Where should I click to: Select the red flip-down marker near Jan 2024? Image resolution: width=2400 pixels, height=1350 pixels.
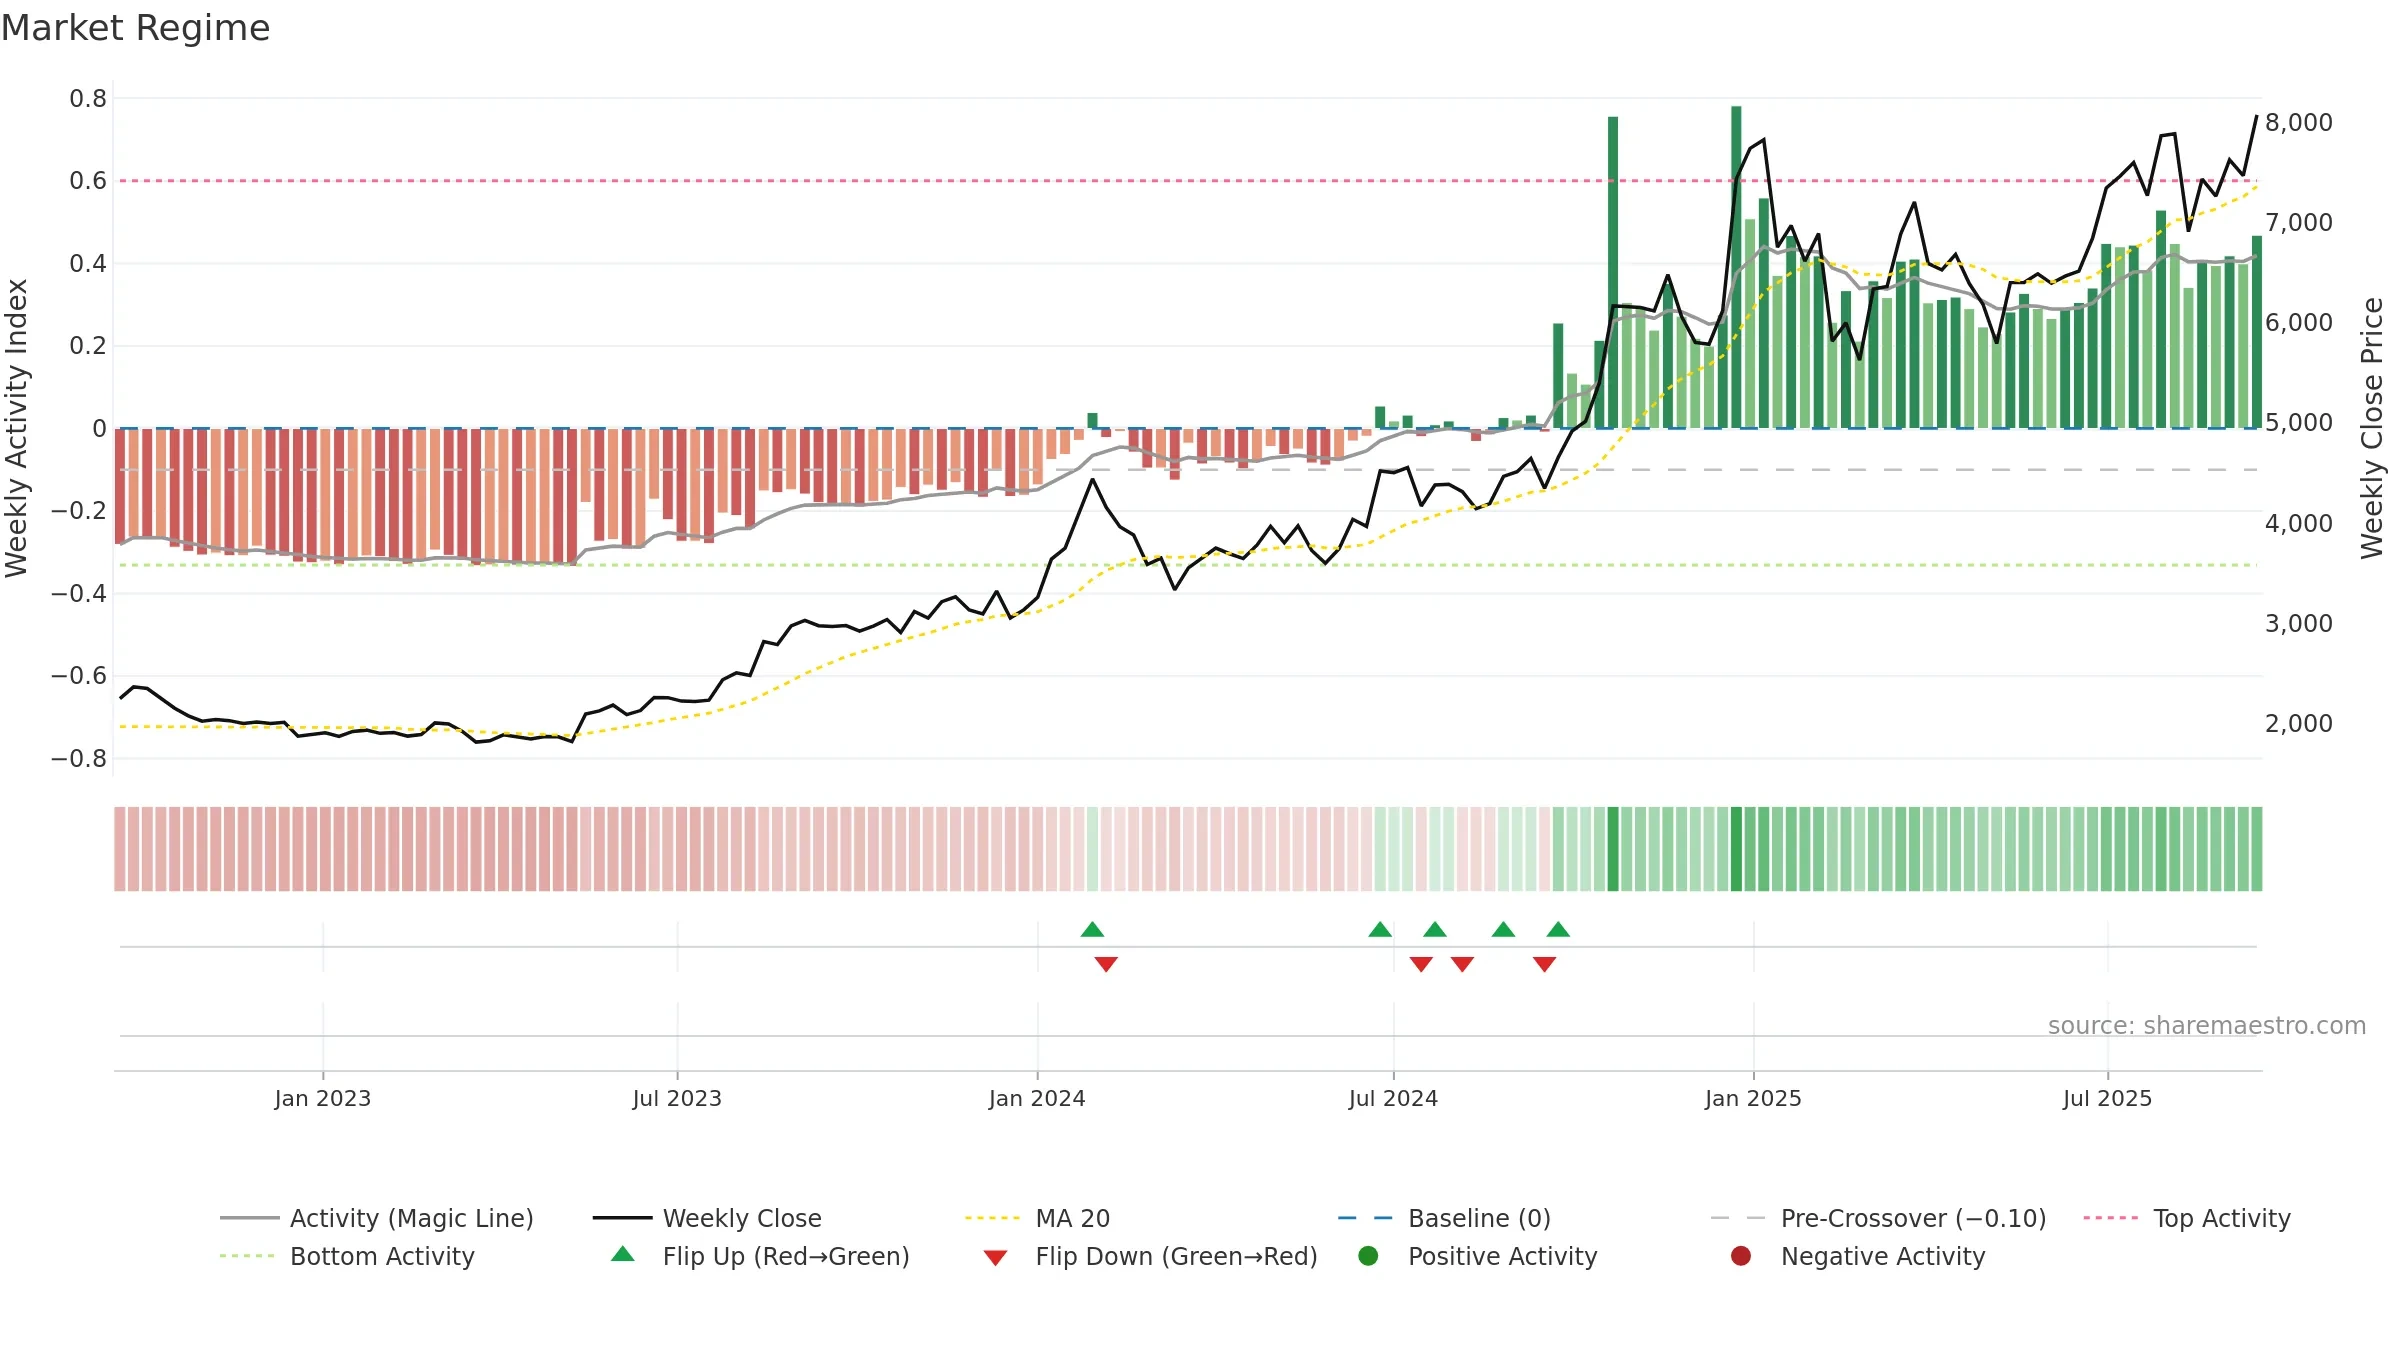(1106, 964)
